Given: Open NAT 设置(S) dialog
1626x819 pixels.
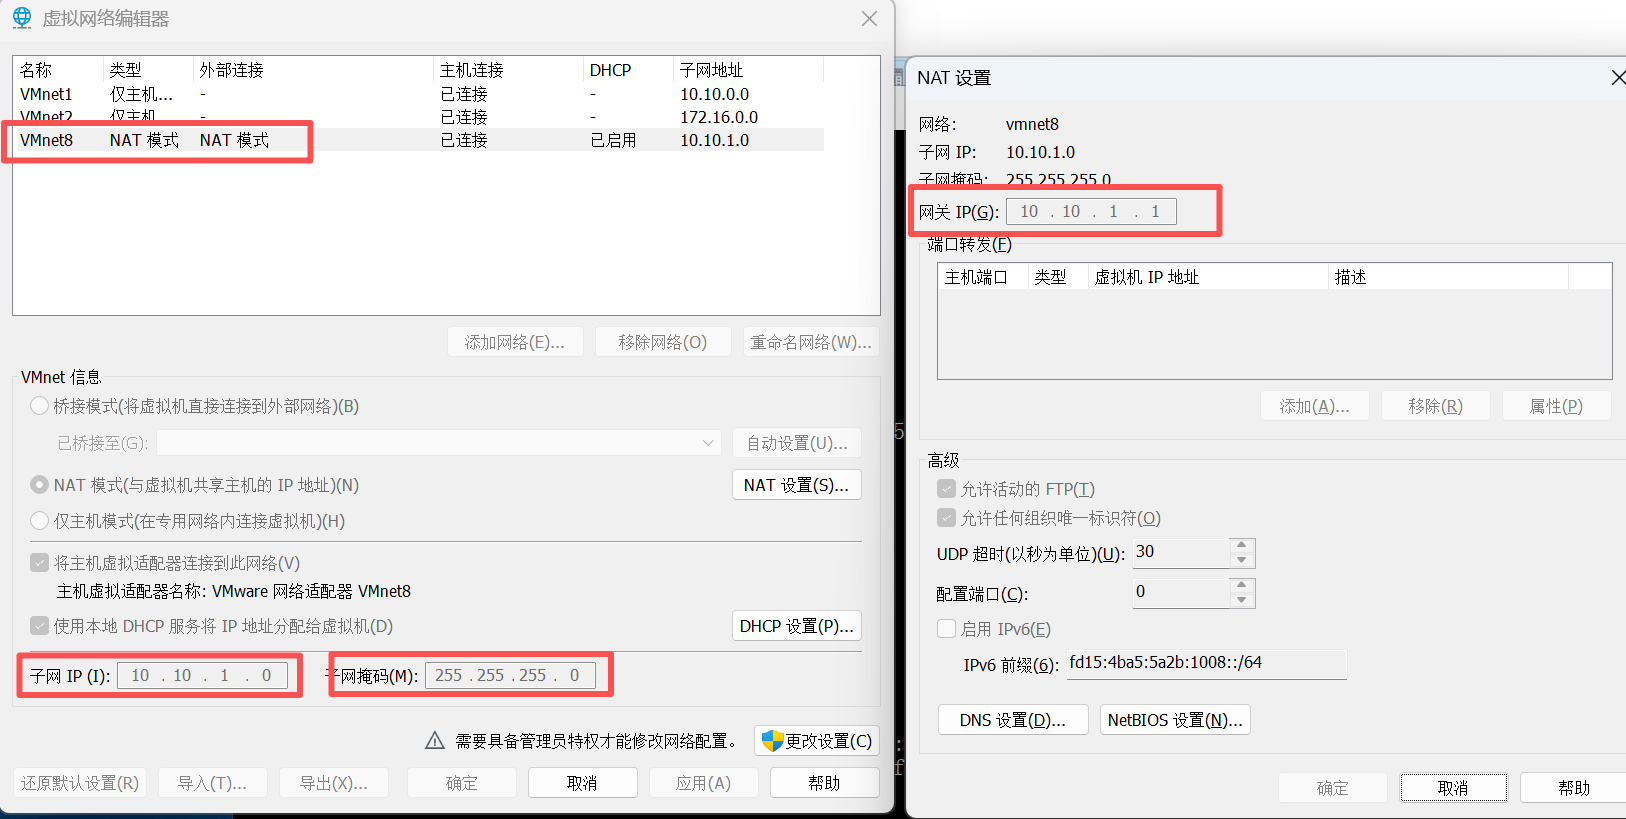Looking at the screenshot, I should click(x=797, y=485).
